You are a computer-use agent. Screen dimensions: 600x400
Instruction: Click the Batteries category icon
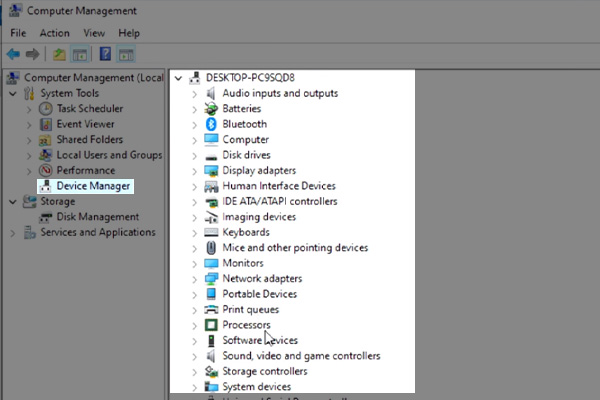pos(211,109)
